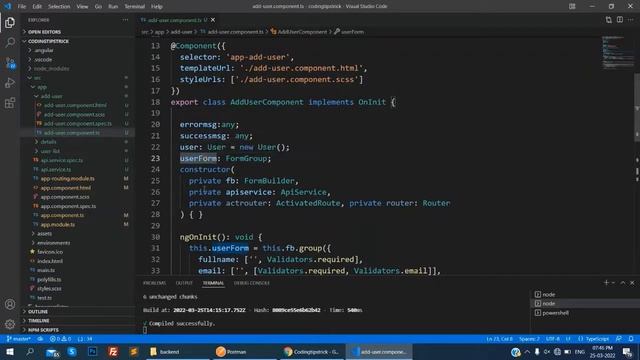The height and width of the screenshot is (360, 640).
Task: Expand the user-list folder
Action: click(x=78, y=151)
